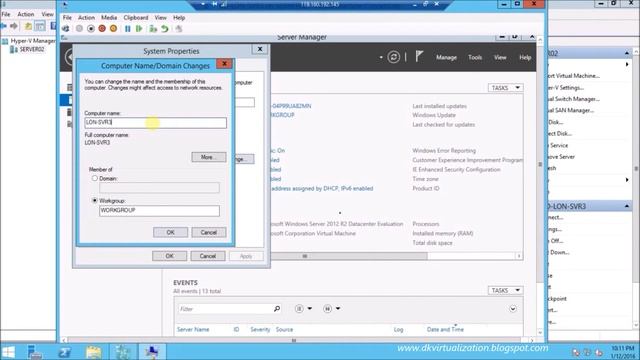Open the dropdown arrow left of Server Manager refresh
This screenshot has height=360, width=640.
click(381, 57)
